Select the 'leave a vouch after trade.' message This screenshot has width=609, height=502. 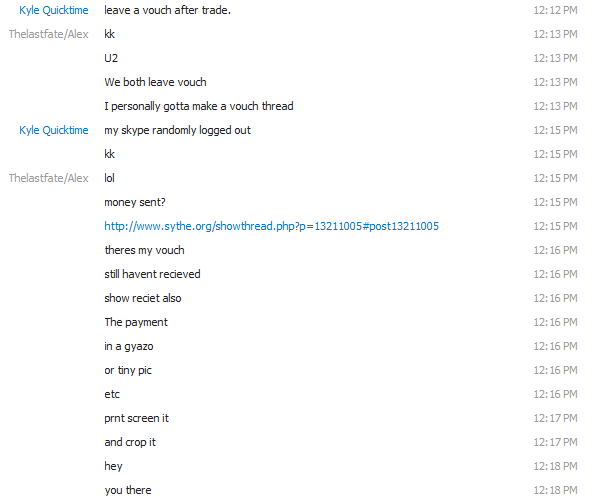click(x=167, y=10)
